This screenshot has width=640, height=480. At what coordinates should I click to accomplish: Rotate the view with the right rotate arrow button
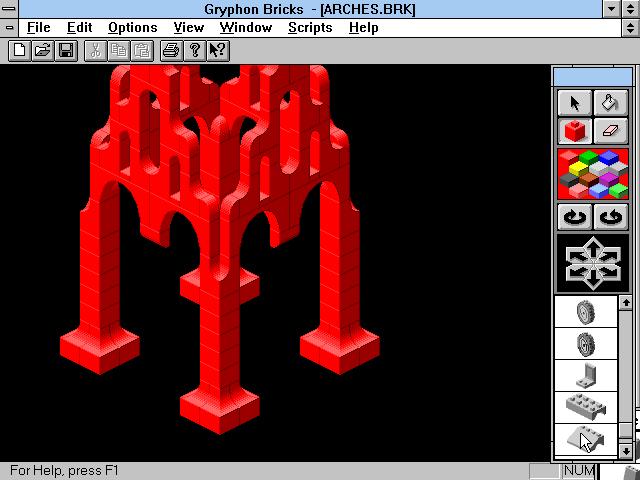611,217
